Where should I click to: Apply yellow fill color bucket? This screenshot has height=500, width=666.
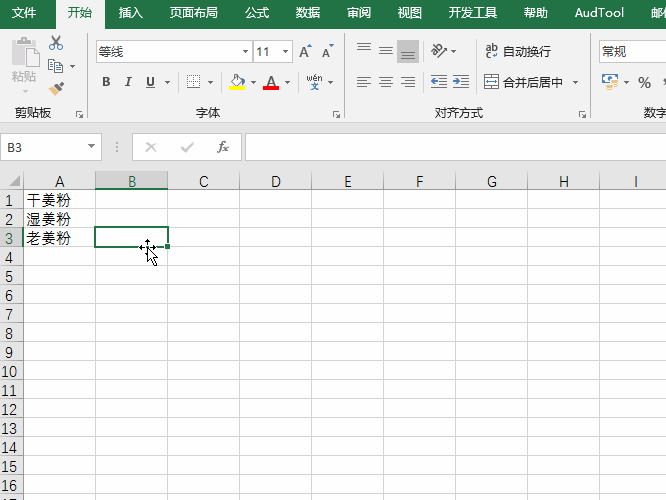tap(237, 82)
